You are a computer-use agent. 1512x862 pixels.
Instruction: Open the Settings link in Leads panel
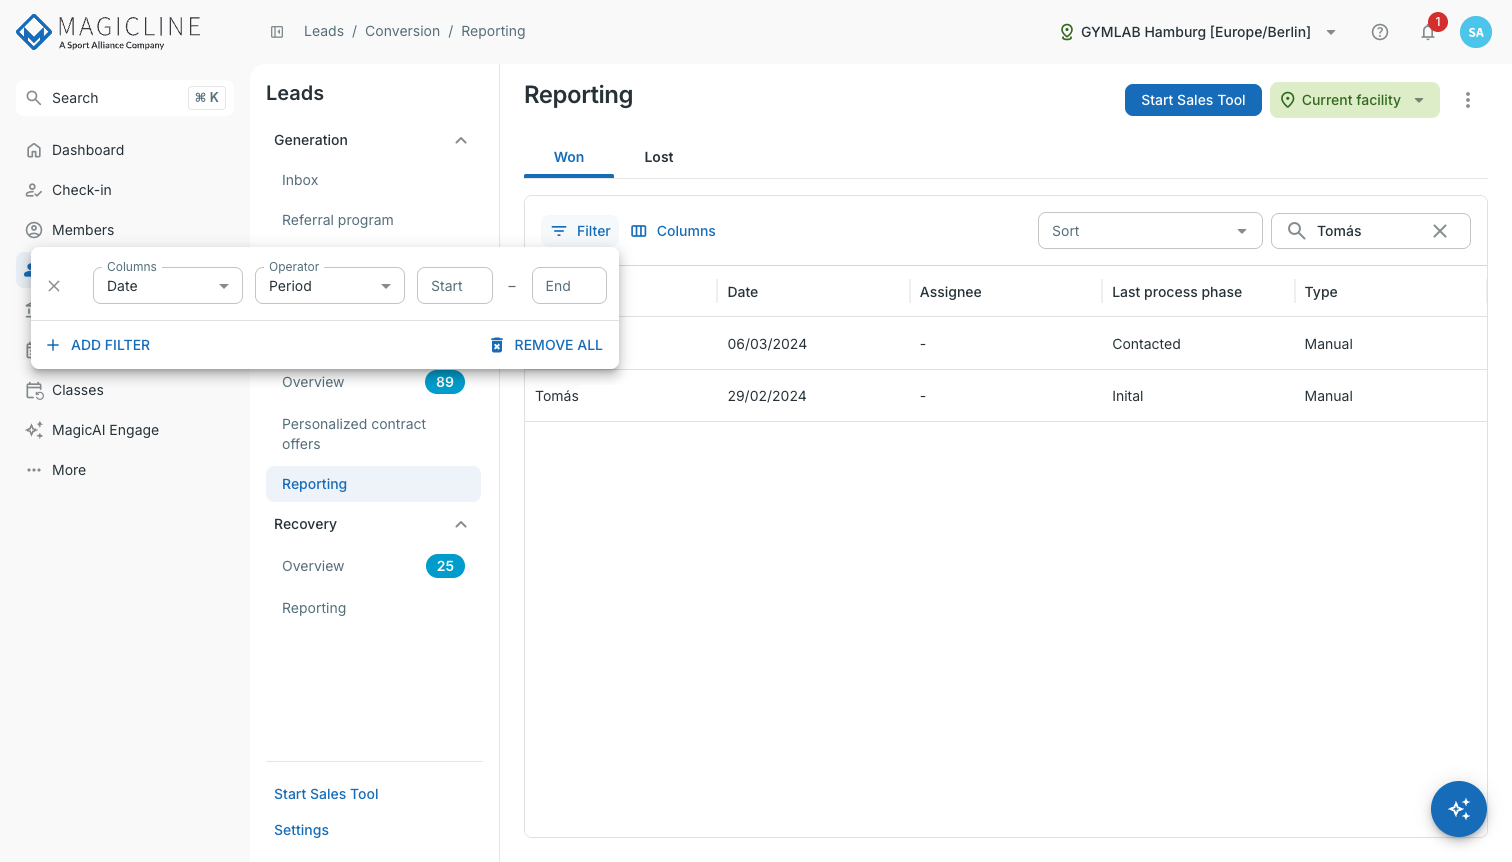click(301, 830)
